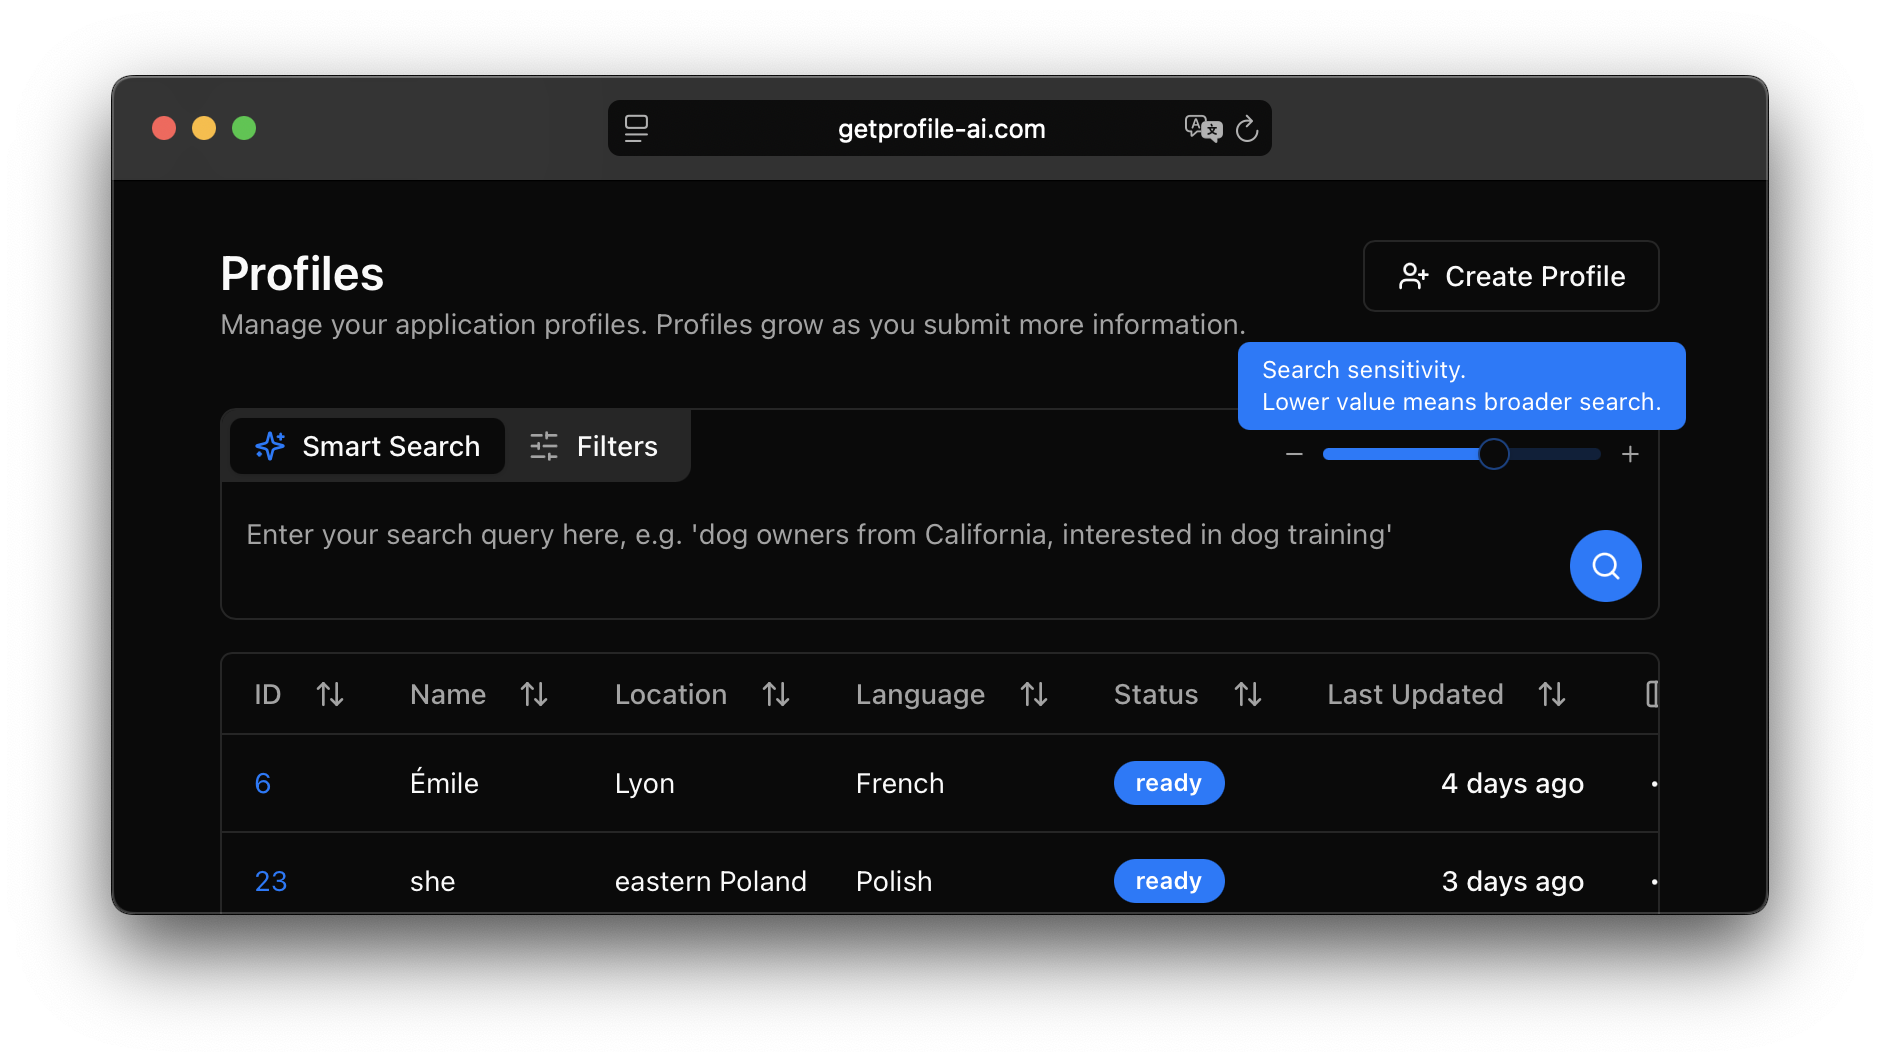Sort profiles by the Location column

[x=777, y=694]
